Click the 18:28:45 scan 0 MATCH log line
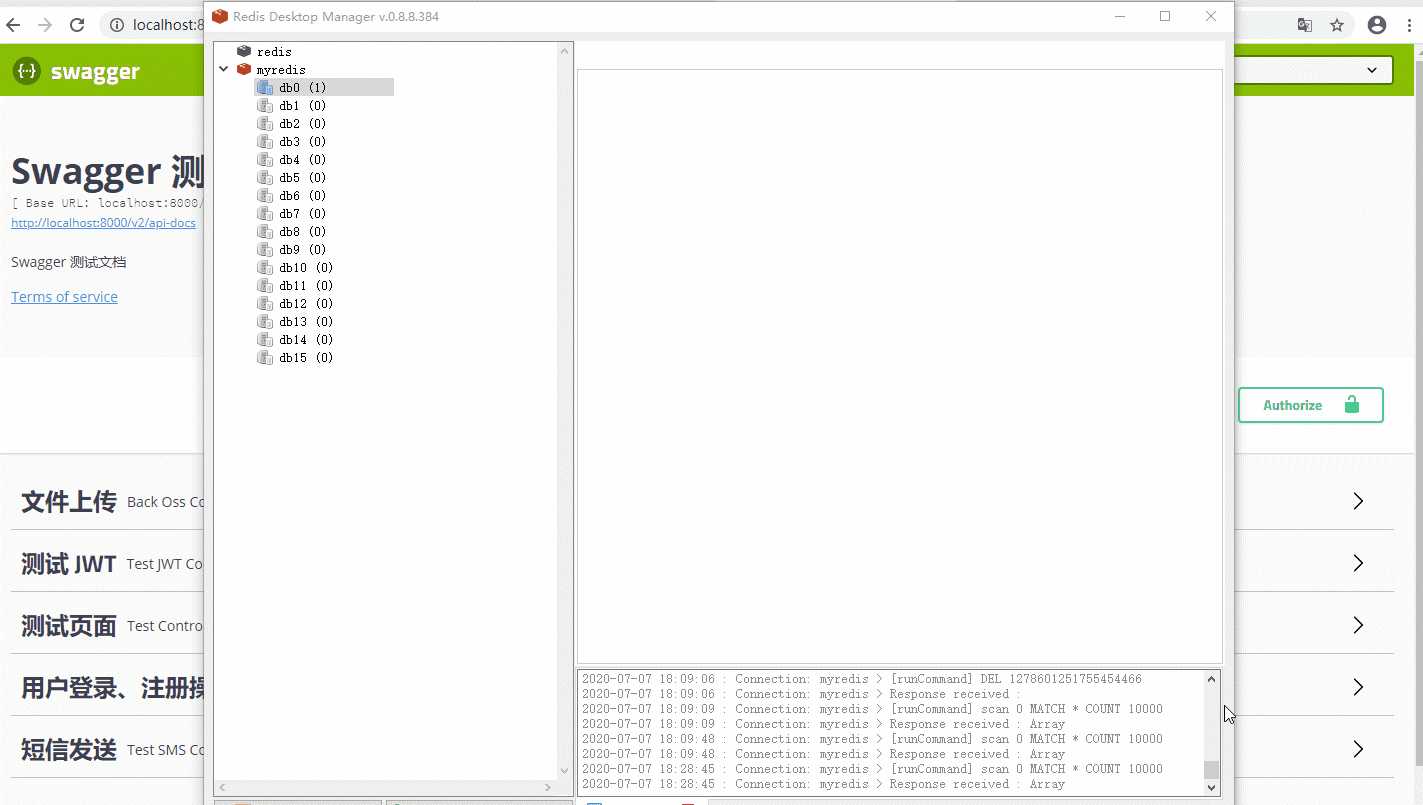 [x=872, y=769]
